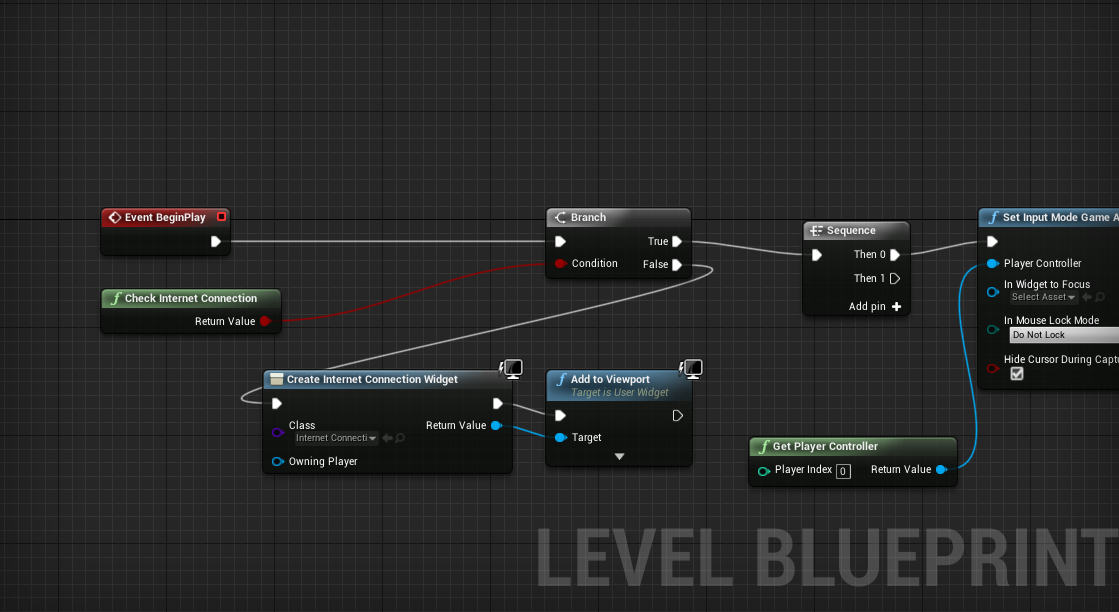Click the Sequence input execution pin

[x=817, y=255]
